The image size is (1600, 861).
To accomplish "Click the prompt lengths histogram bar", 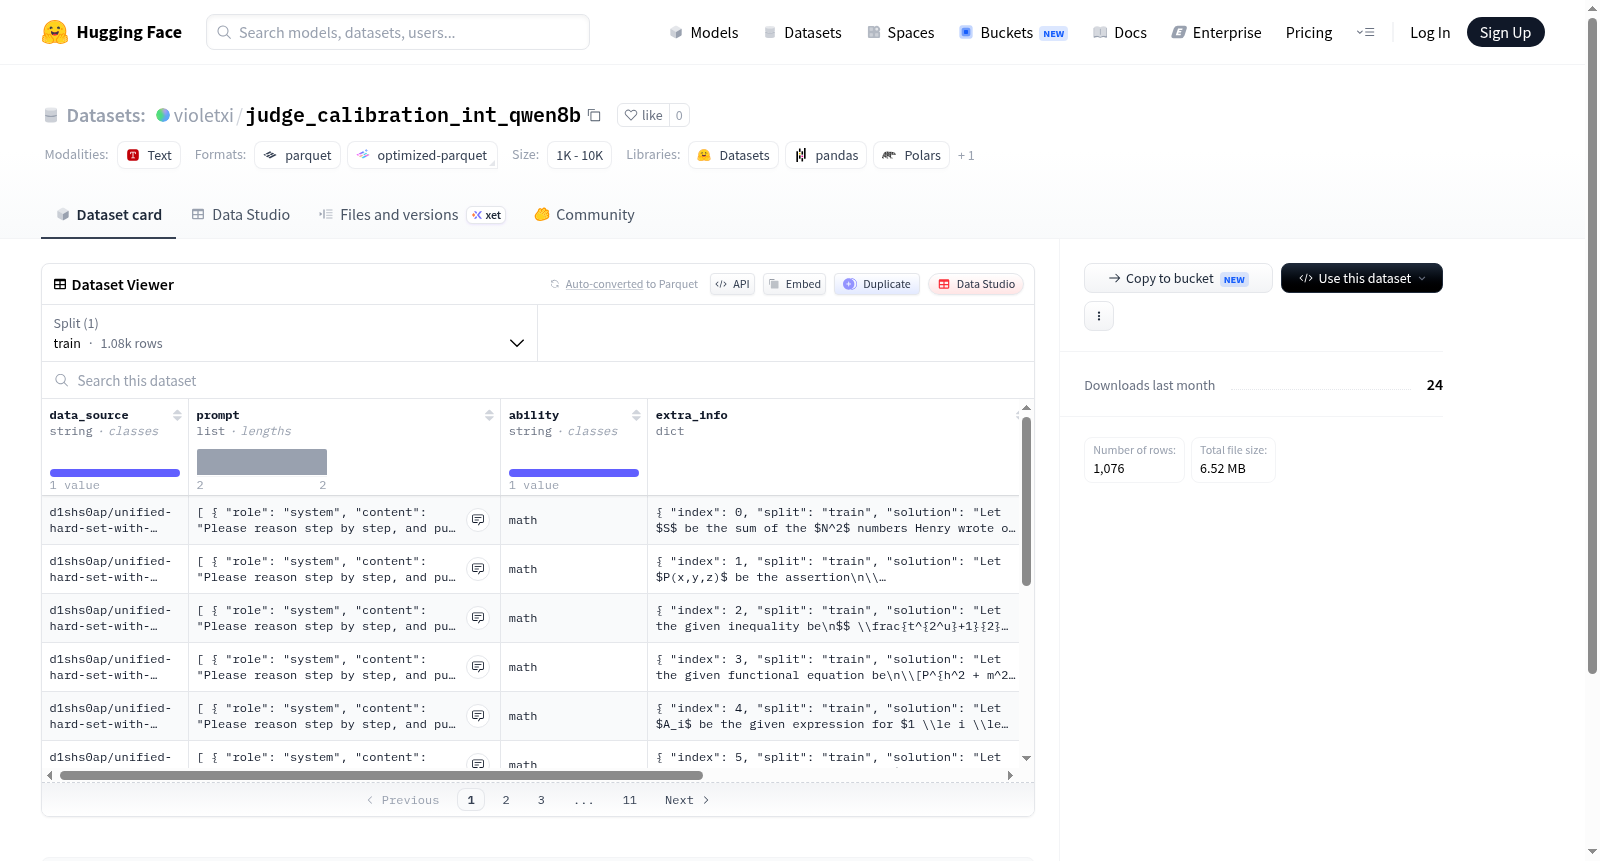I will [262, 462].
